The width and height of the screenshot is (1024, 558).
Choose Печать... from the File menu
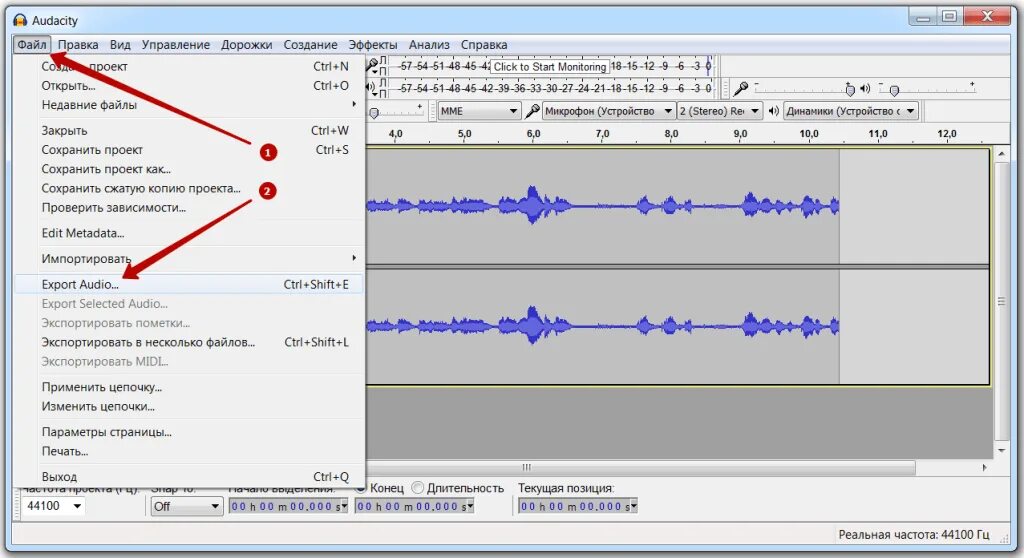189,451
